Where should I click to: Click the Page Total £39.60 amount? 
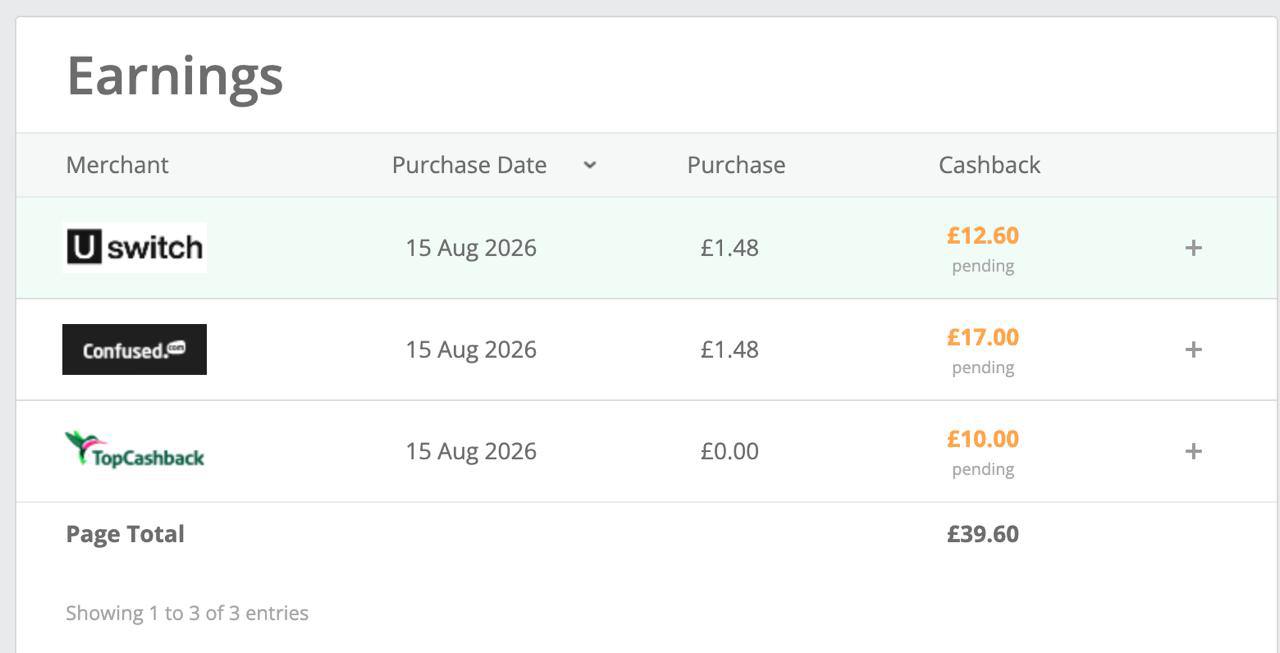(x=983, y=534)
